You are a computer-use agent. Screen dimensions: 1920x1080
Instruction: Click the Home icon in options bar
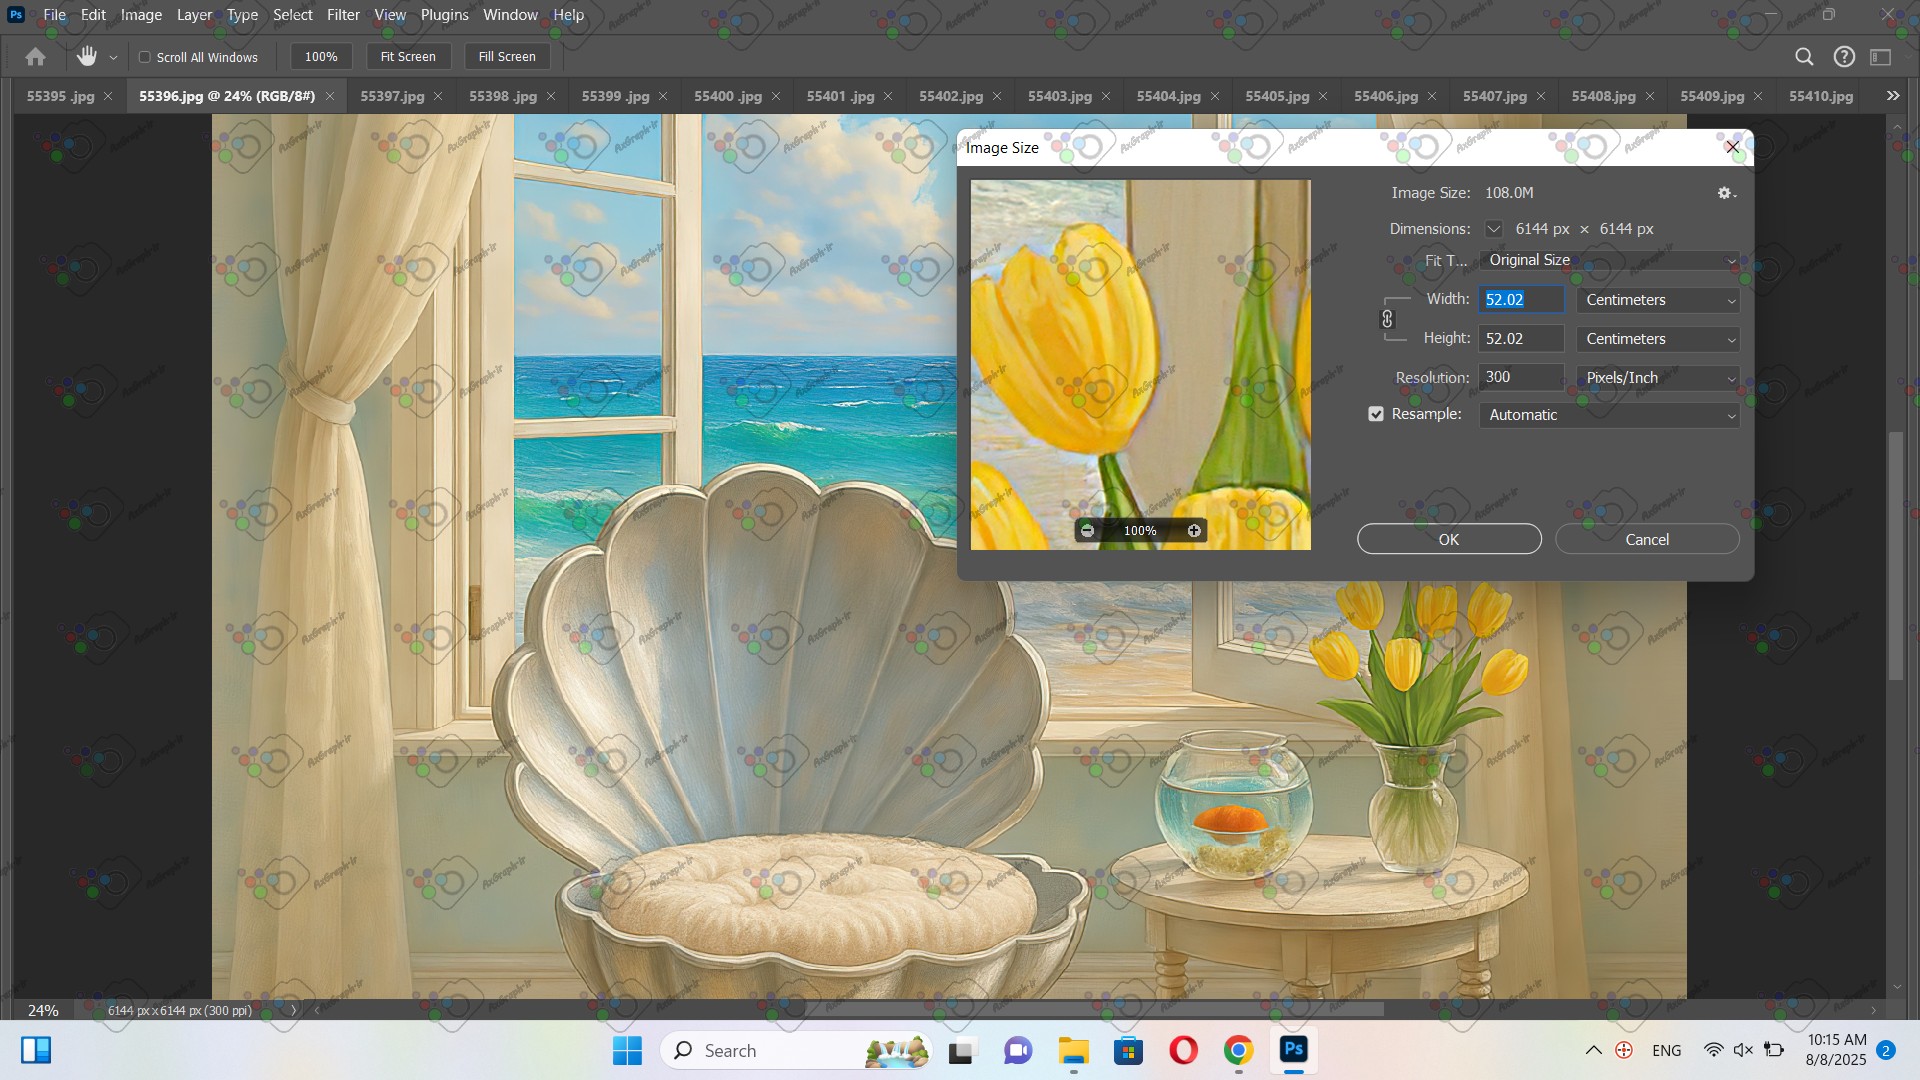35,57
